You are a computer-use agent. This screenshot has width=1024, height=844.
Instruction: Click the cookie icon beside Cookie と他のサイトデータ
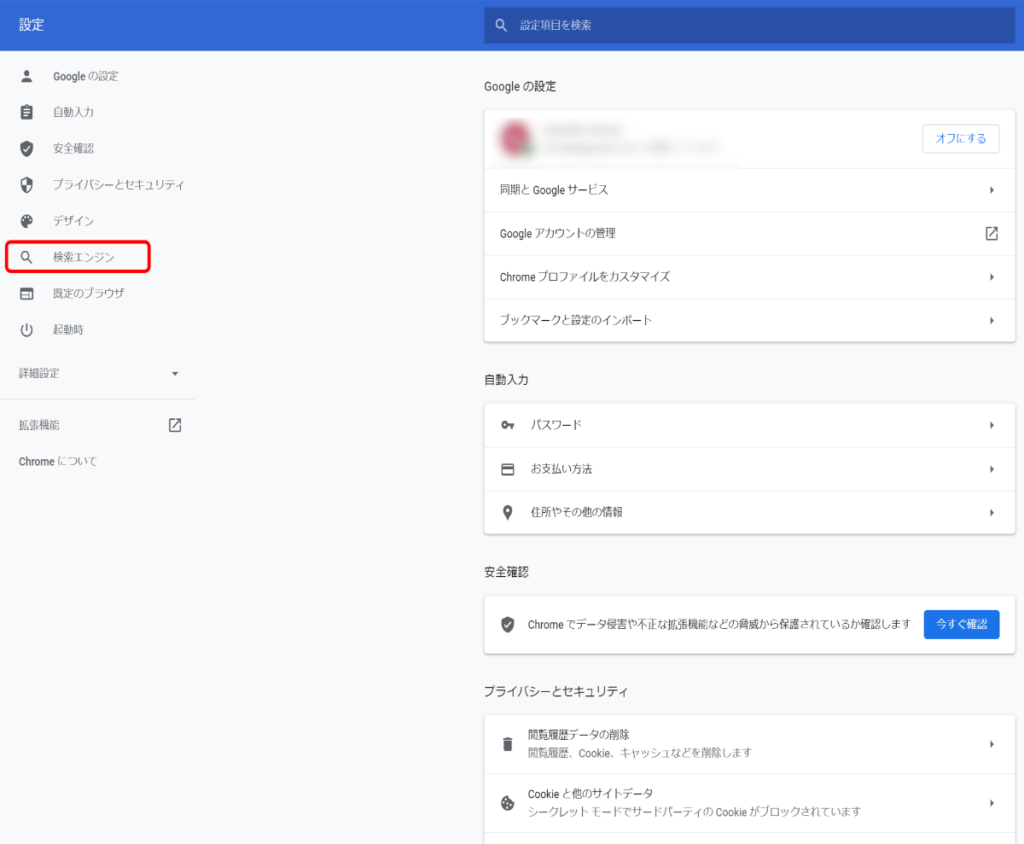507,803
